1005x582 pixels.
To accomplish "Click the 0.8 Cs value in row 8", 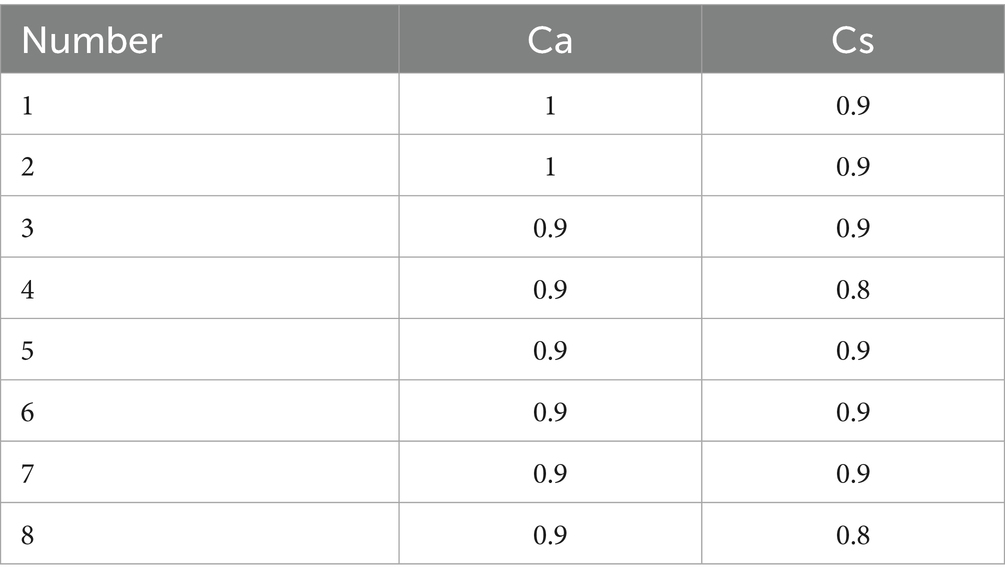I will pos(853,535).
